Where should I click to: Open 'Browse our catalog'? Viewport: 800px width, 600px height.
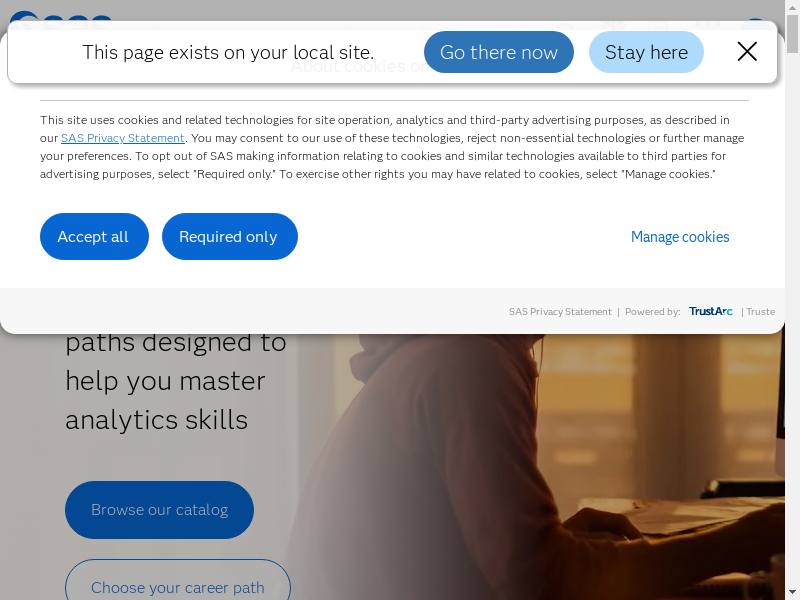[x=159, y=510]
